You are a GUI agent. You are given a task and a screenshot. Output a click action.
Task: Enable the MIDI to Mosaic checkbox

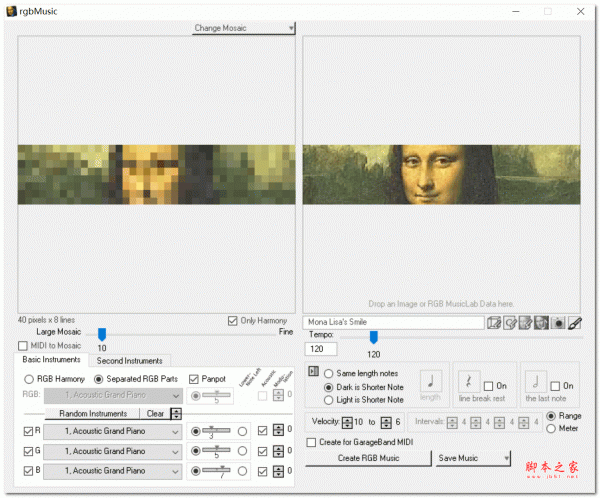pyautogui.click(x=23, y=346)
